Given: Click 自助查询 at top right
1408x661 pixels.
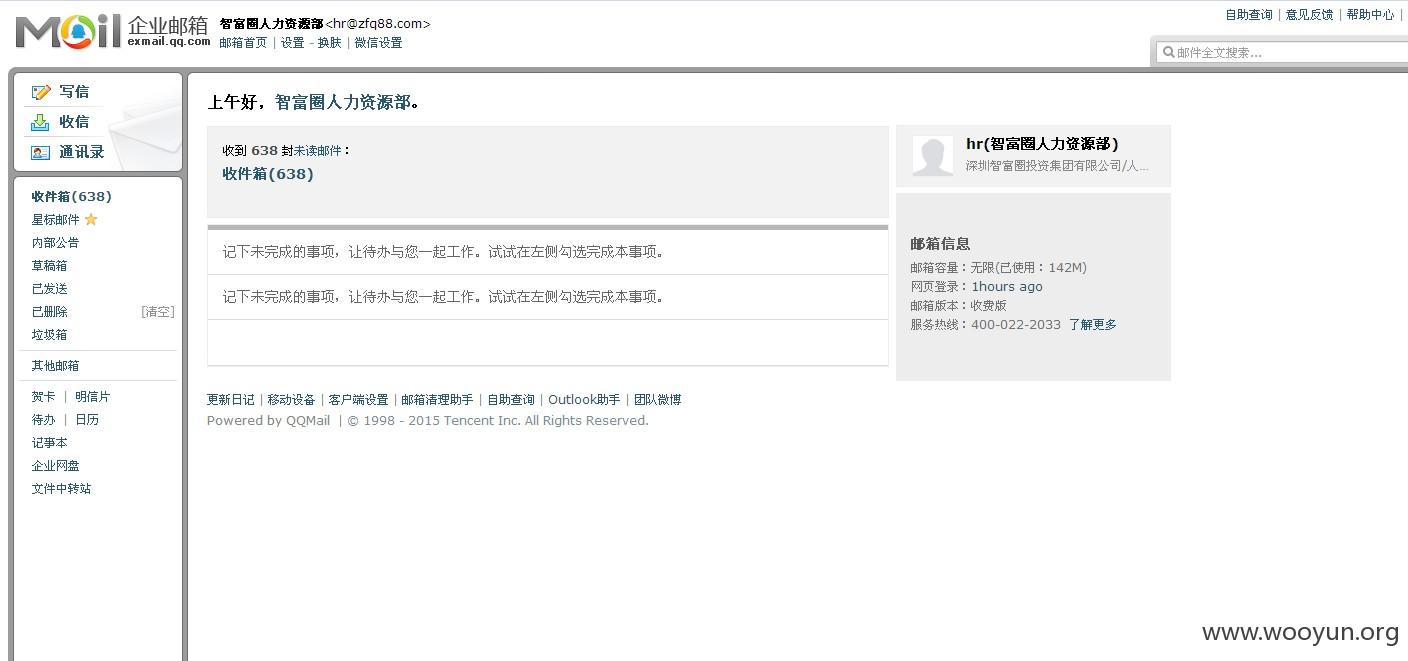Looking at the screenshot, I should pos(1249,15).
